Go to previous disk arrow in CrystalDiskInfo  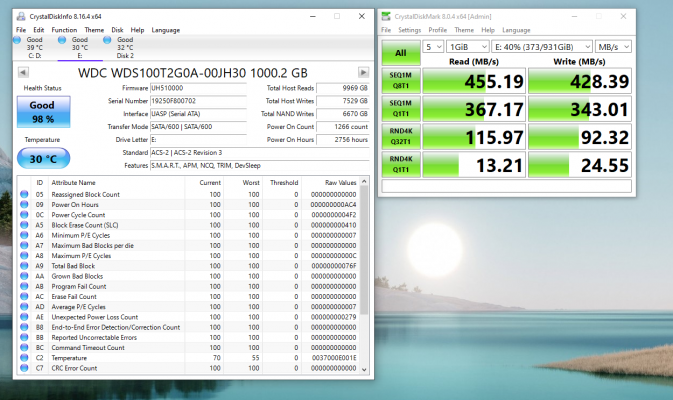pos(23,72)
